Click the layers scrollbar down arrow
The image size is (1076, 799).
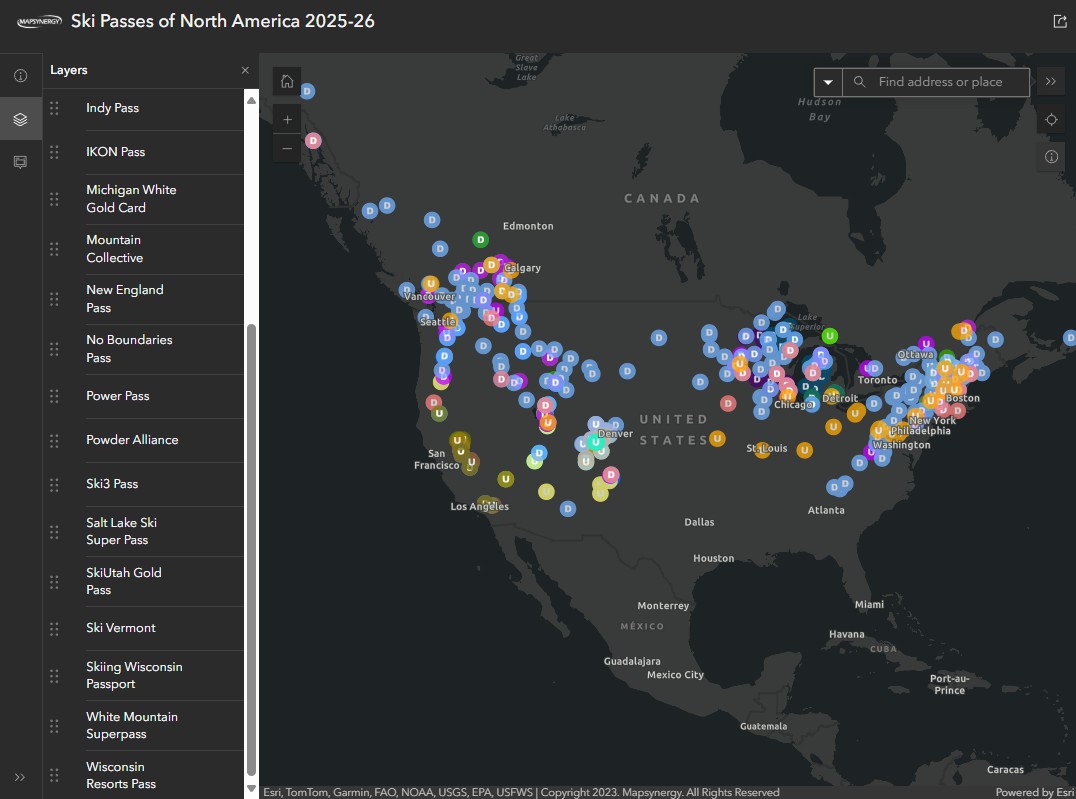pos(251,789)
